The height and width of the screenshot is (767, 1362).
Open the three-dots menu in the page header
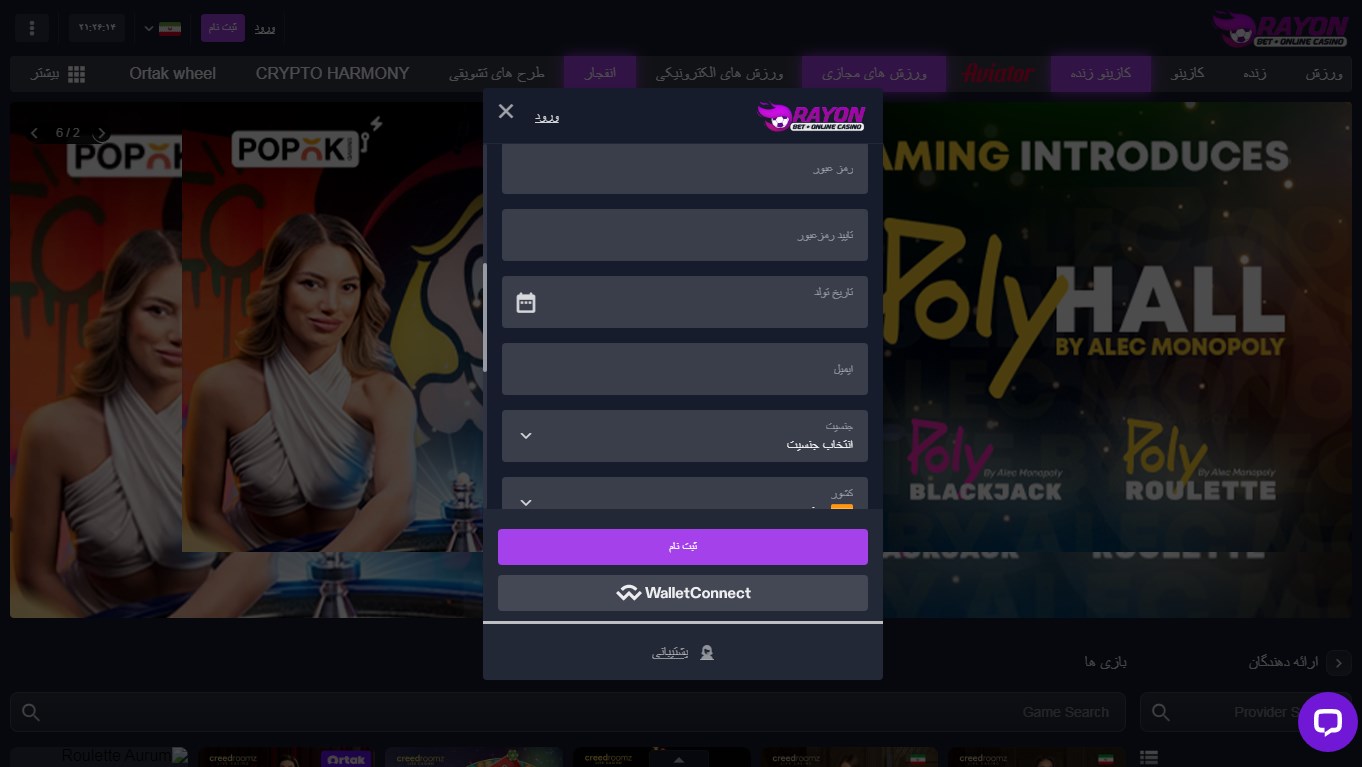[x=32, y=28]
